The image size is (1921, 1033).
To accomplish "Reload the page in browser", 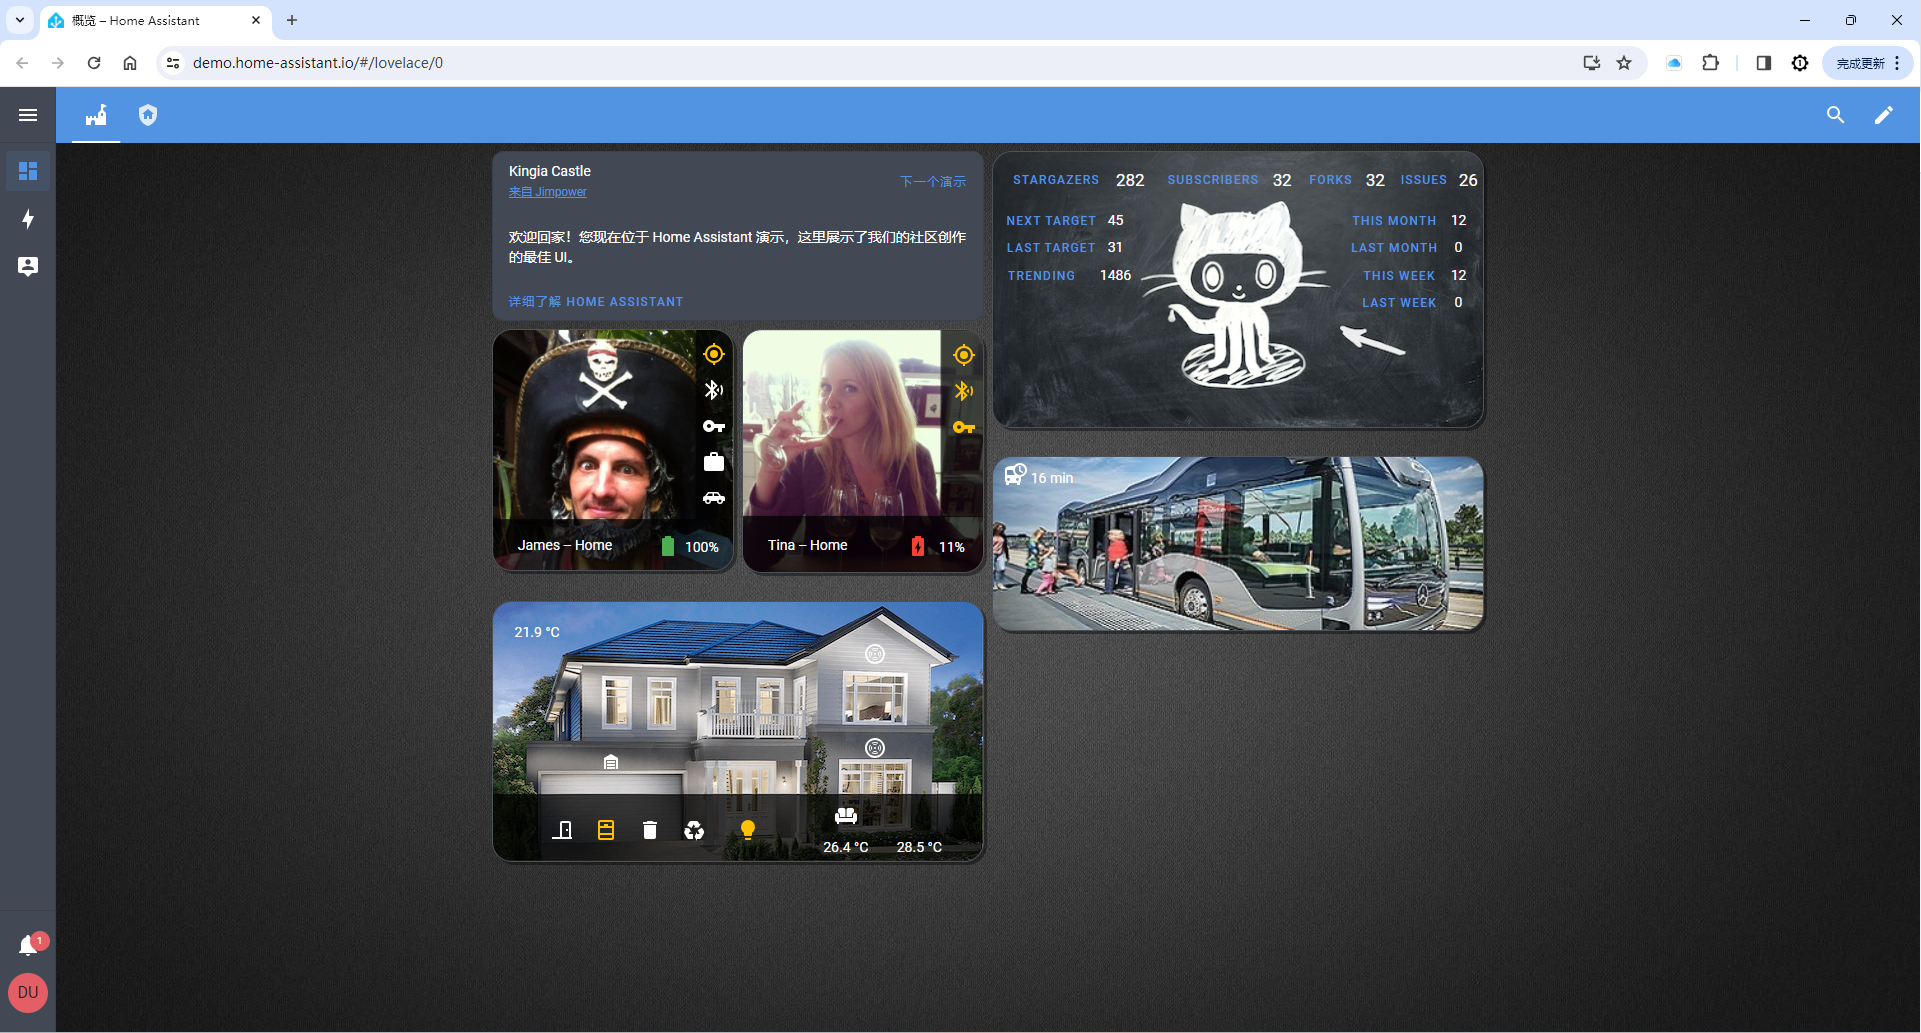I will (94, 63).
